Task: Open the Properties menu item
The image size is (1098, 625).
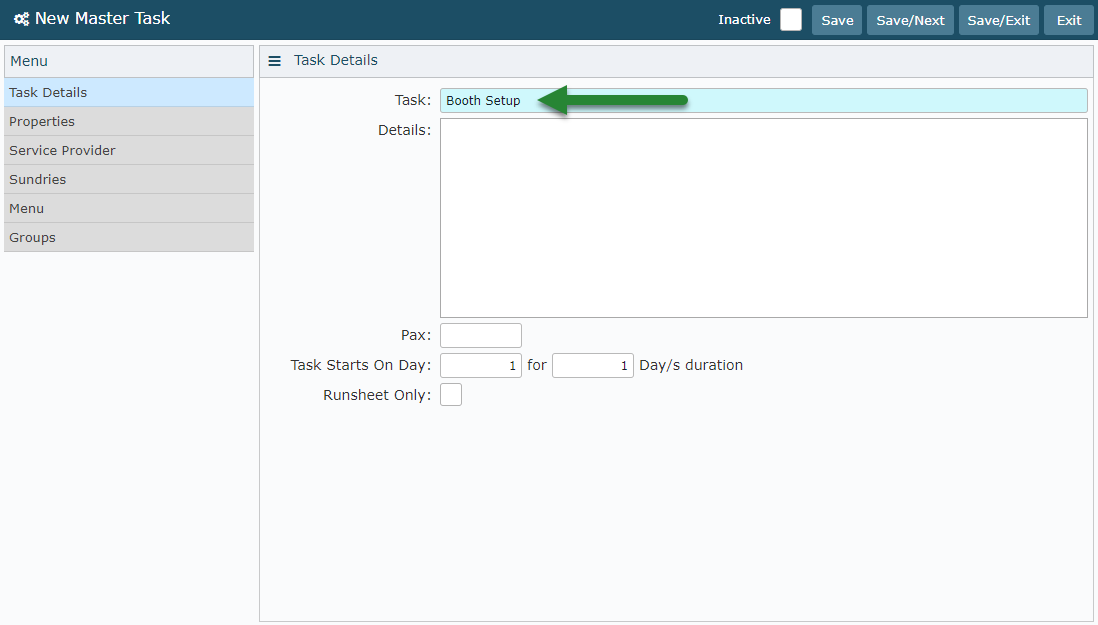Action: (x=129, y=121)
